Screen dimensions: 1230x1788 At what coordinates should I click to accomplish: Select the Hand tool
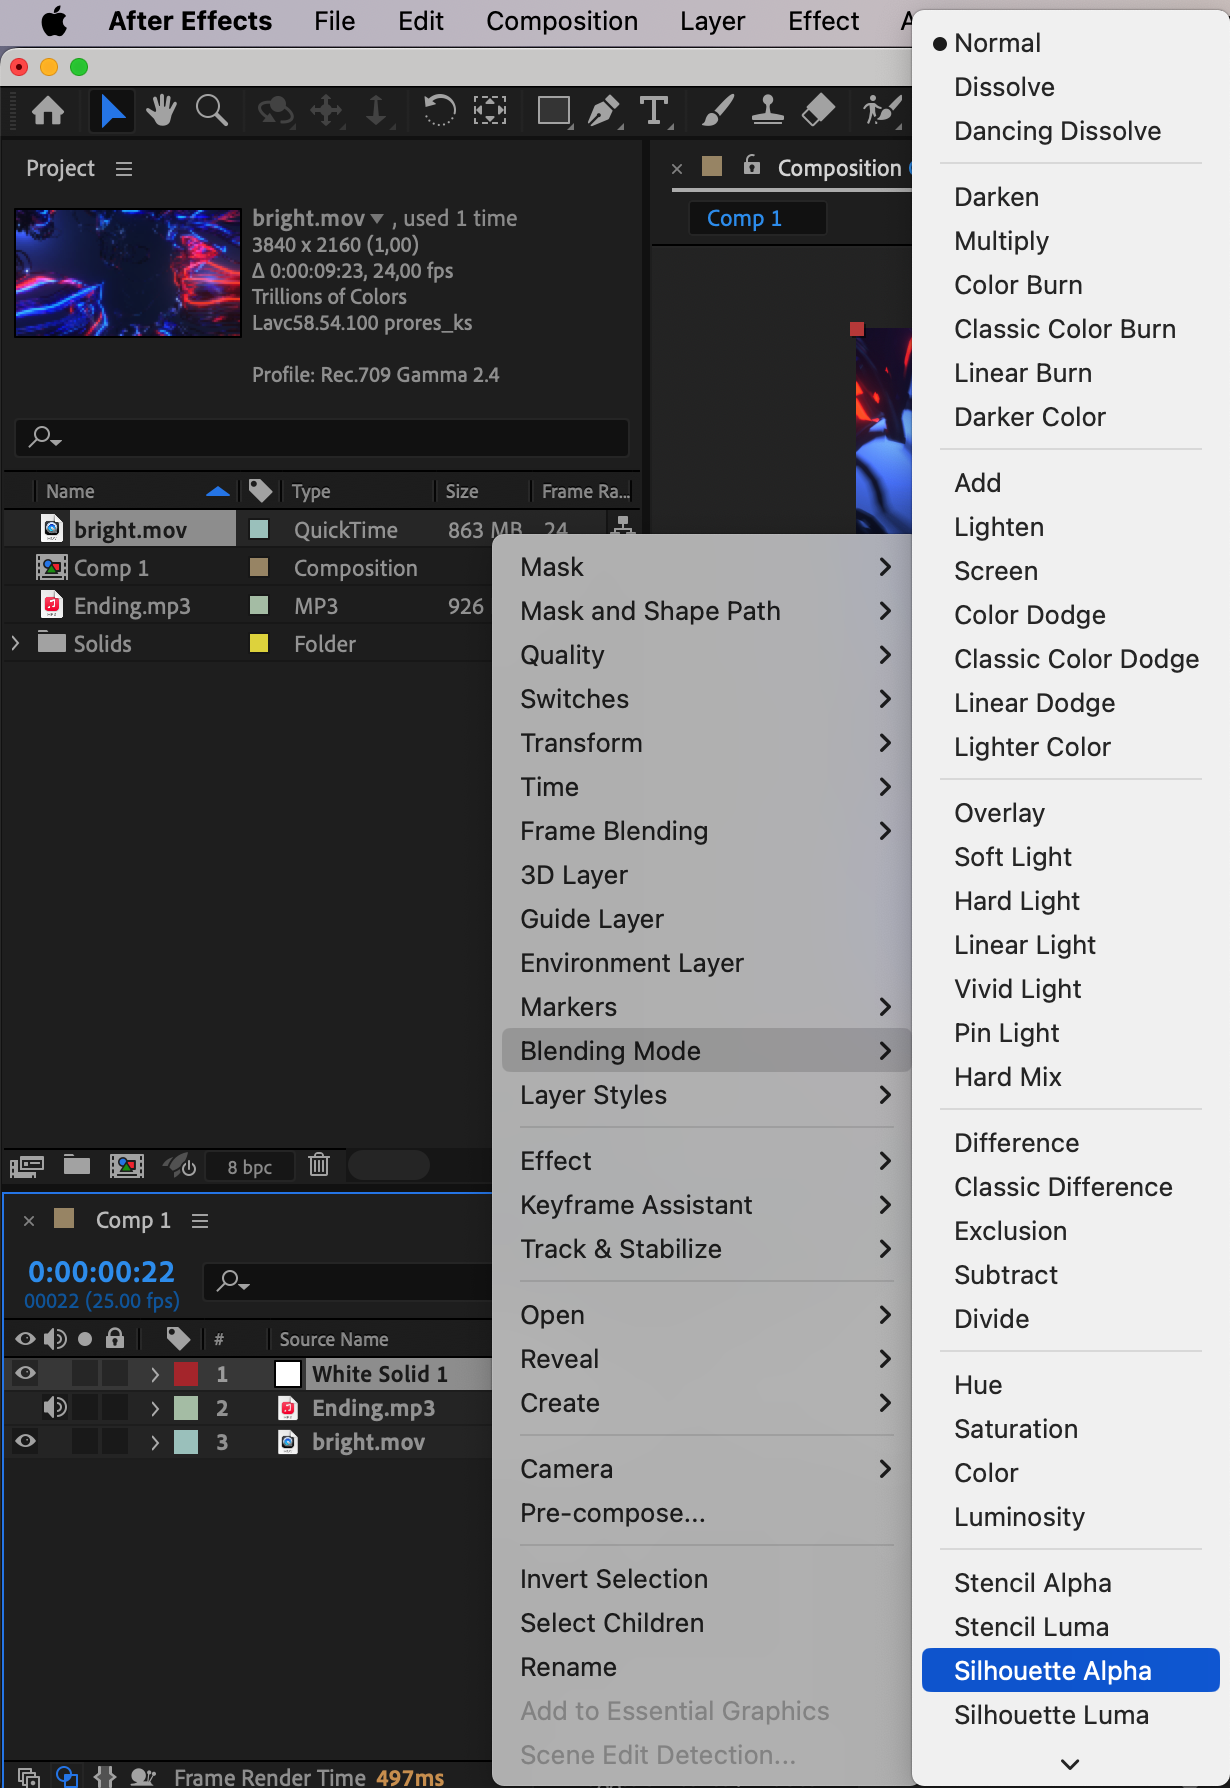(160, 110)
